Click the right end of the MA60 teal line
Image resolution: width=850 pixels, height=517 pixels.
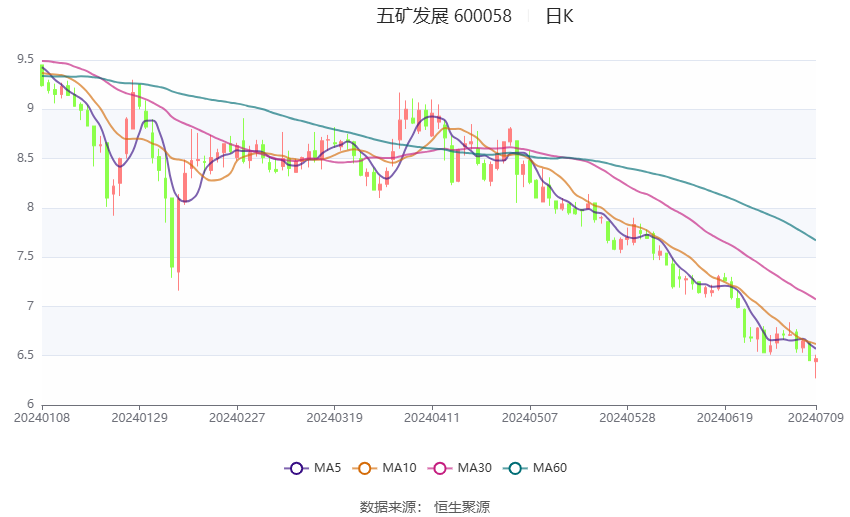click(x=815, y=239)
